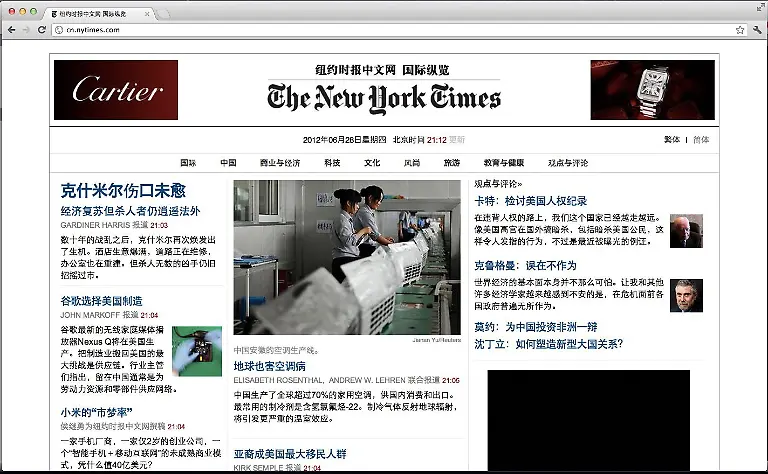This screenshot has height=474, width=768.
Task: Open the 小米的“市梦率” article
Action: coord(96,412)
